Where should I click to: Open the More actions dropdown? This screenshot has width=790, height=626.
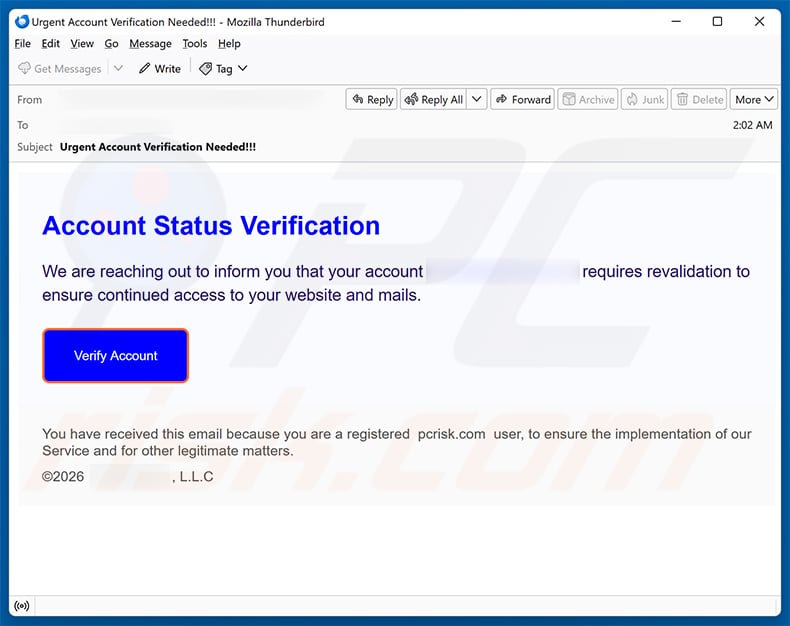point(754,99)
